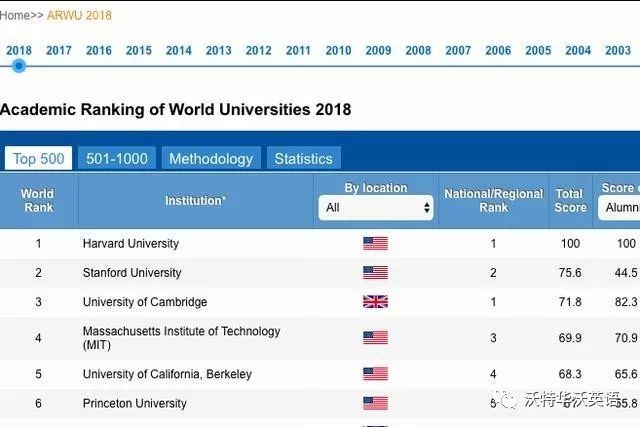The height and width of the screenshot is (427, 640).
Task: Open the By location 'All' dropdown
Action: pos(376,207)
